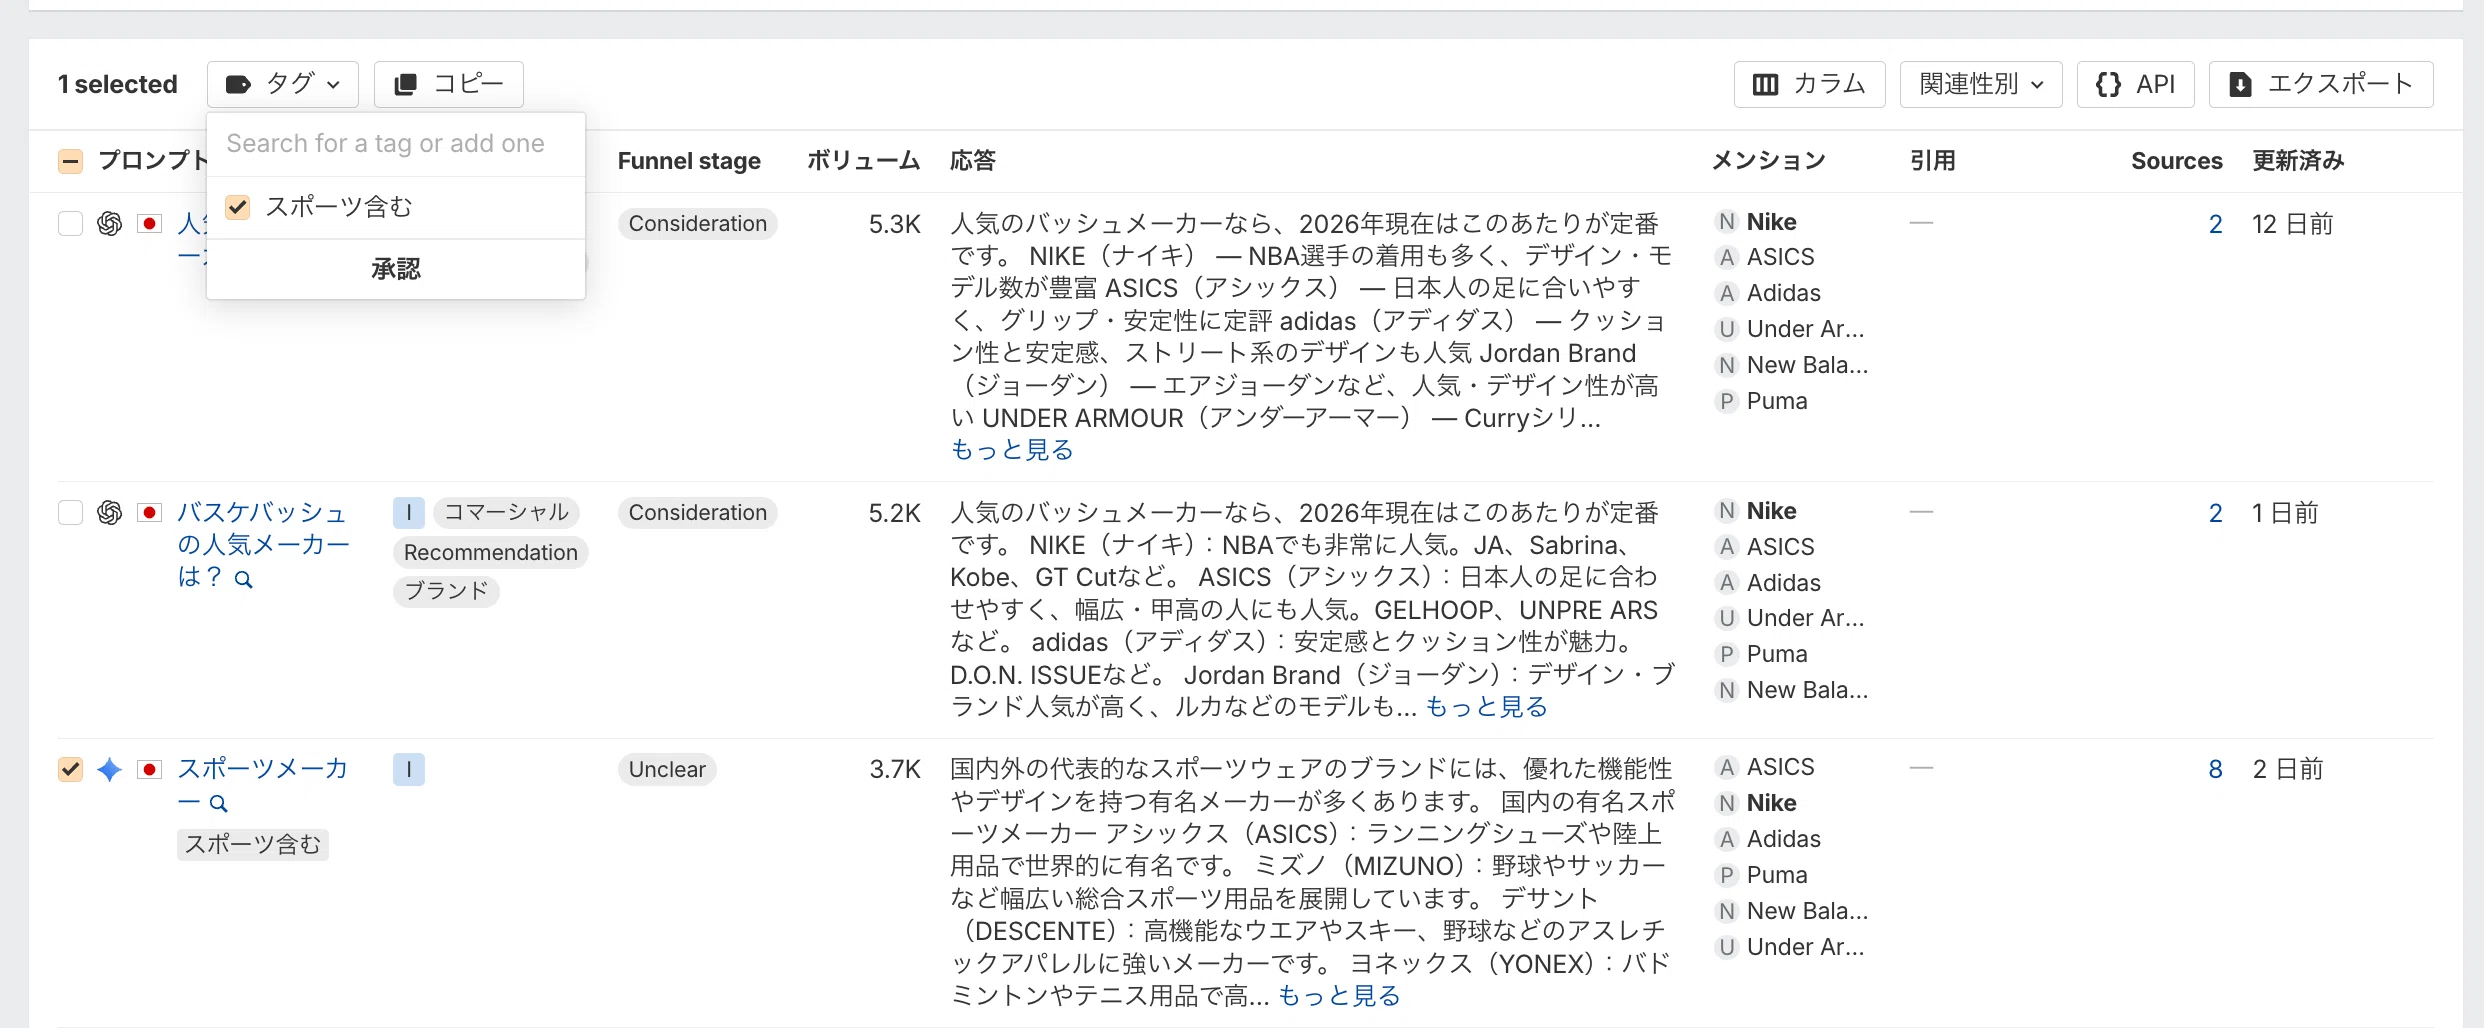Click the magnifier icon next to スポーツメーカー
The image size is (2484, 1028).
click(x=218, y=803)
